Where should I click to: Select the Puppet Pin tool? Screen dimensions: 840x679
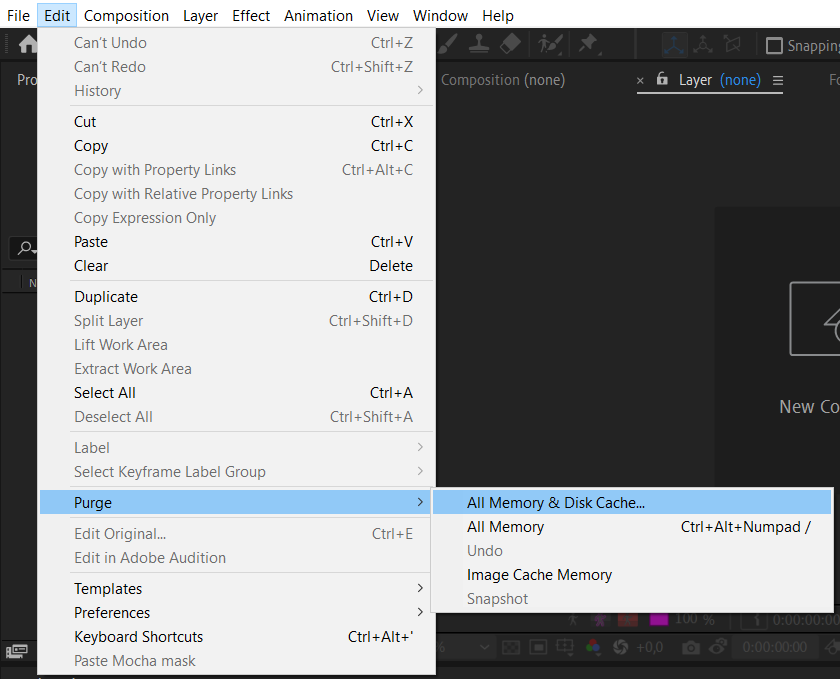(589, 44)
